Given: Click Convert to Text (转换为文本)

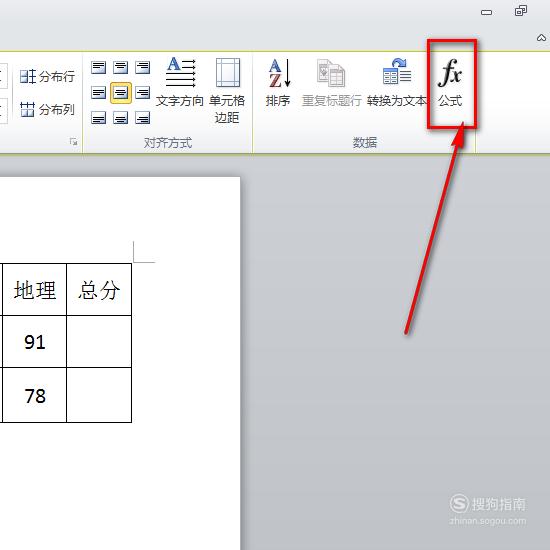Looking at the screenshot, I should (397, 83).
